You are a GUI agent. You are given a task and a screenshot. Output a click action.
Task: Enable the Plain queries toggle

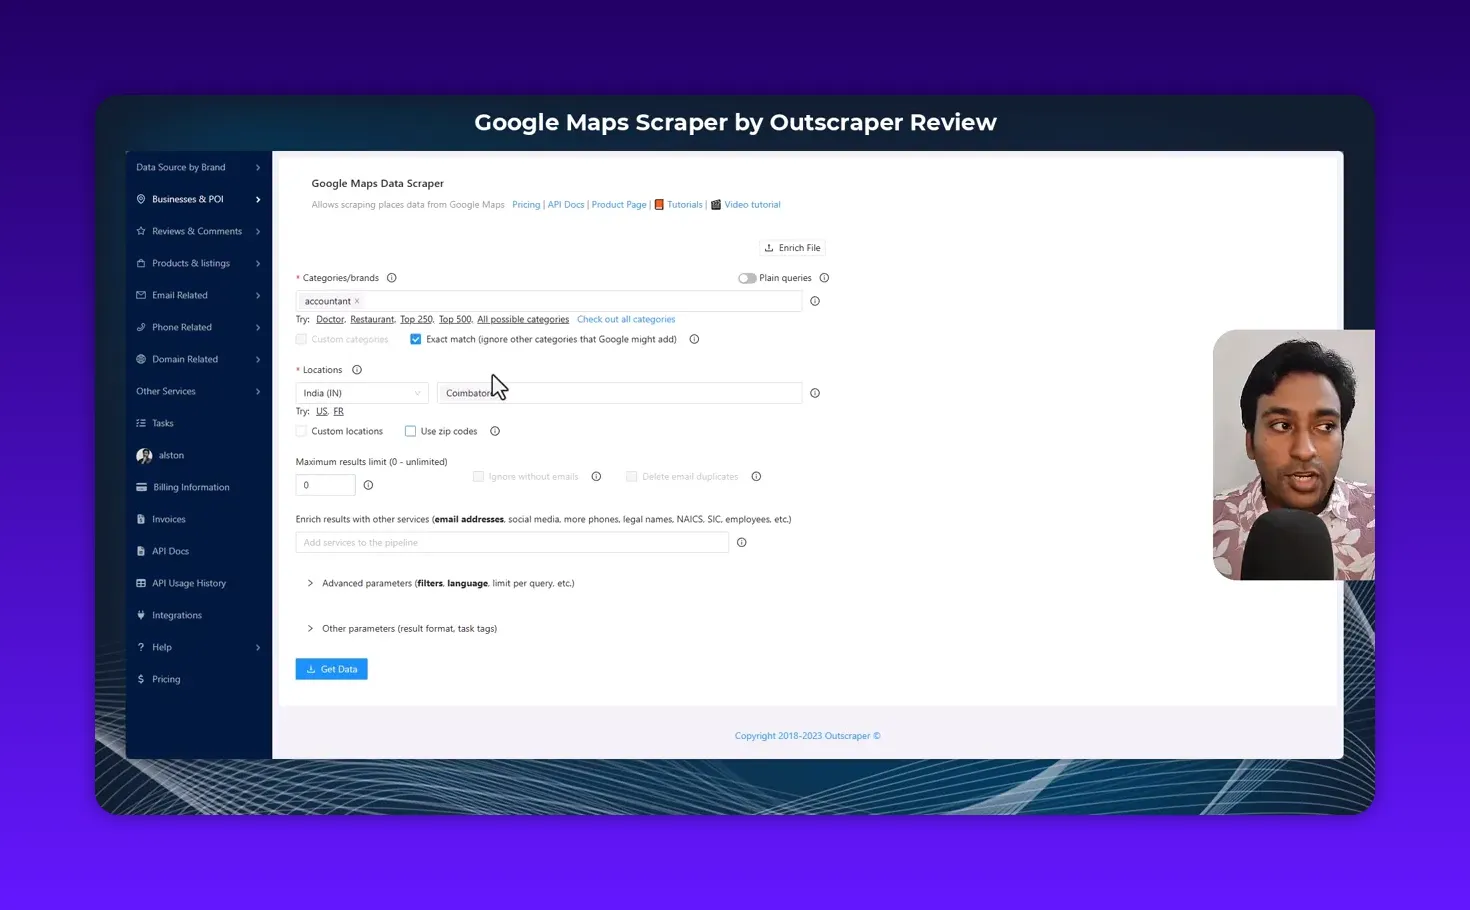coord(747,277)
